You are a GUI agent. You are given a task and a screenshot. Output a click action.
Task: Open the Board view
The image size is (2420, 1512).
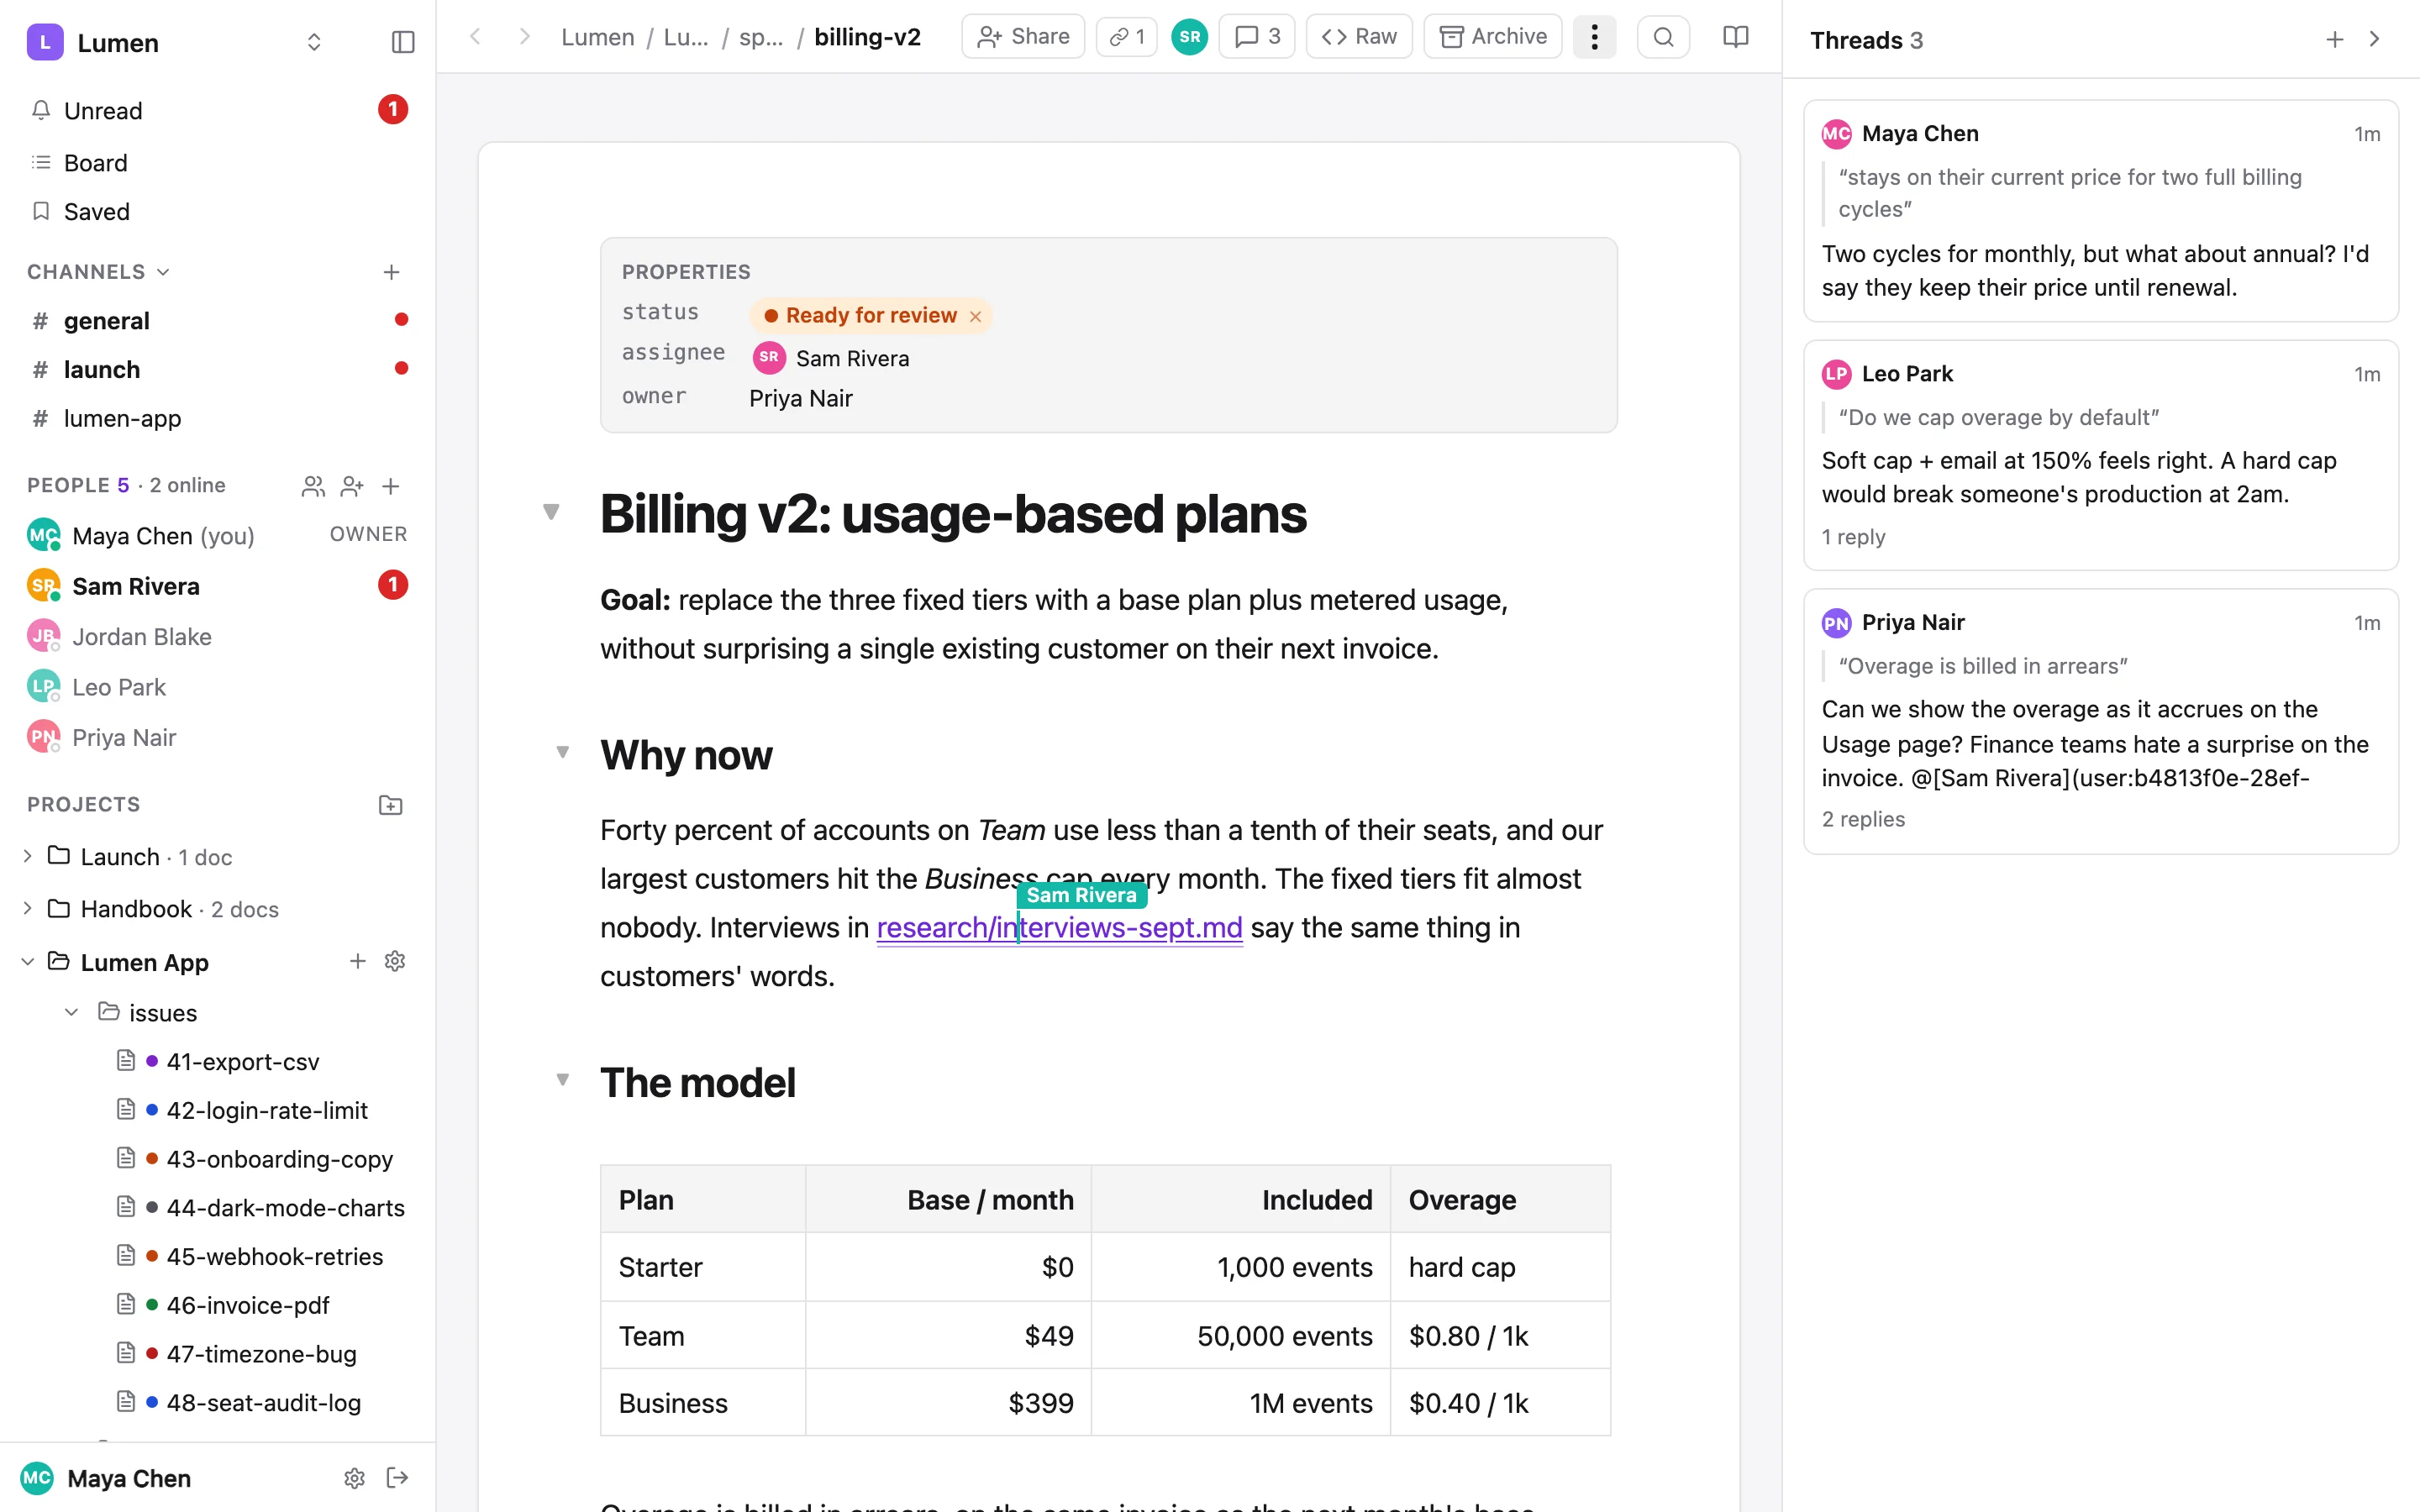click(218, 162)
